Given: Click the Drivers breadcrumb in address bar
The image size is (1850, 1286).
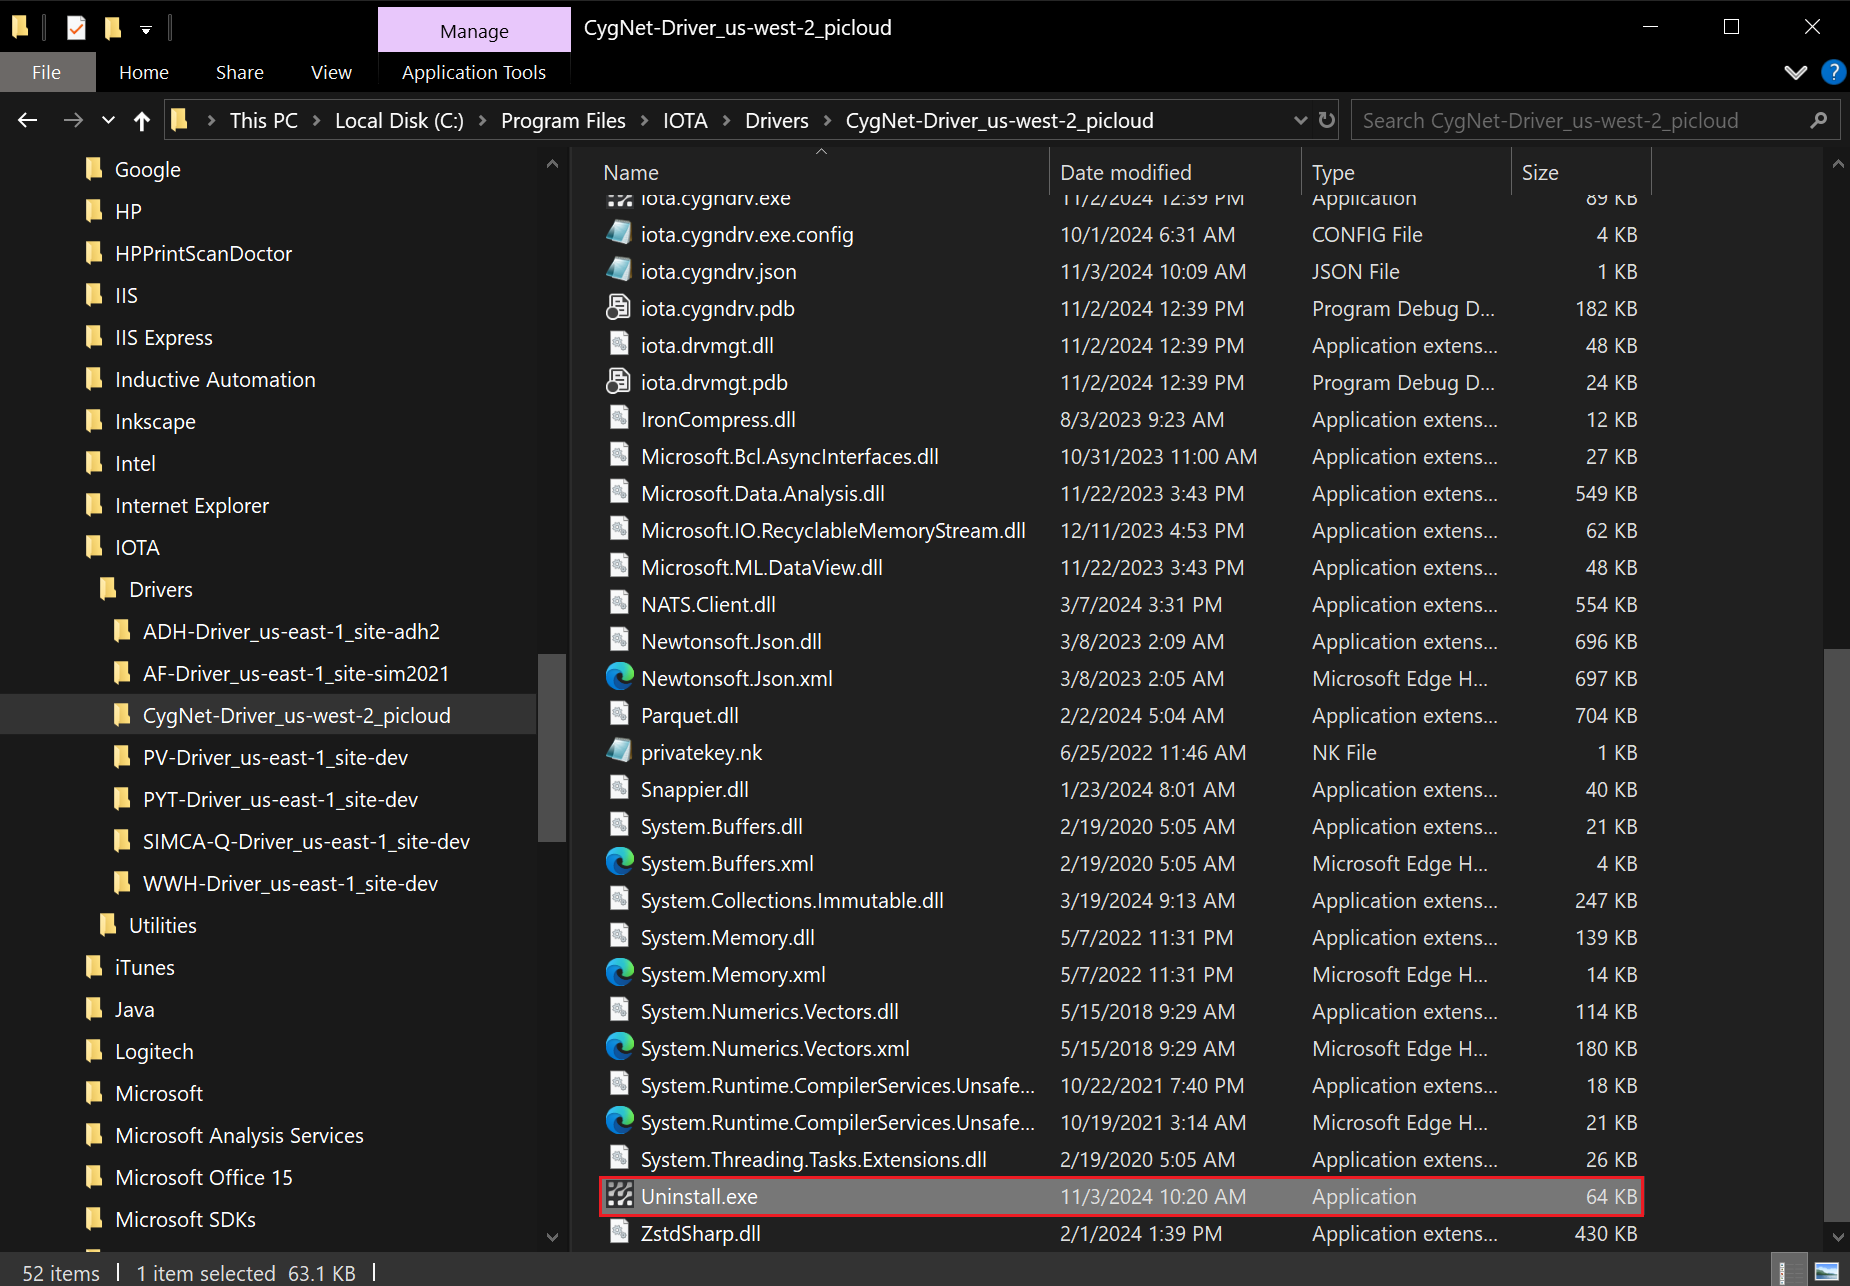Looking at the screenshot, I should [x=777, y=121].
